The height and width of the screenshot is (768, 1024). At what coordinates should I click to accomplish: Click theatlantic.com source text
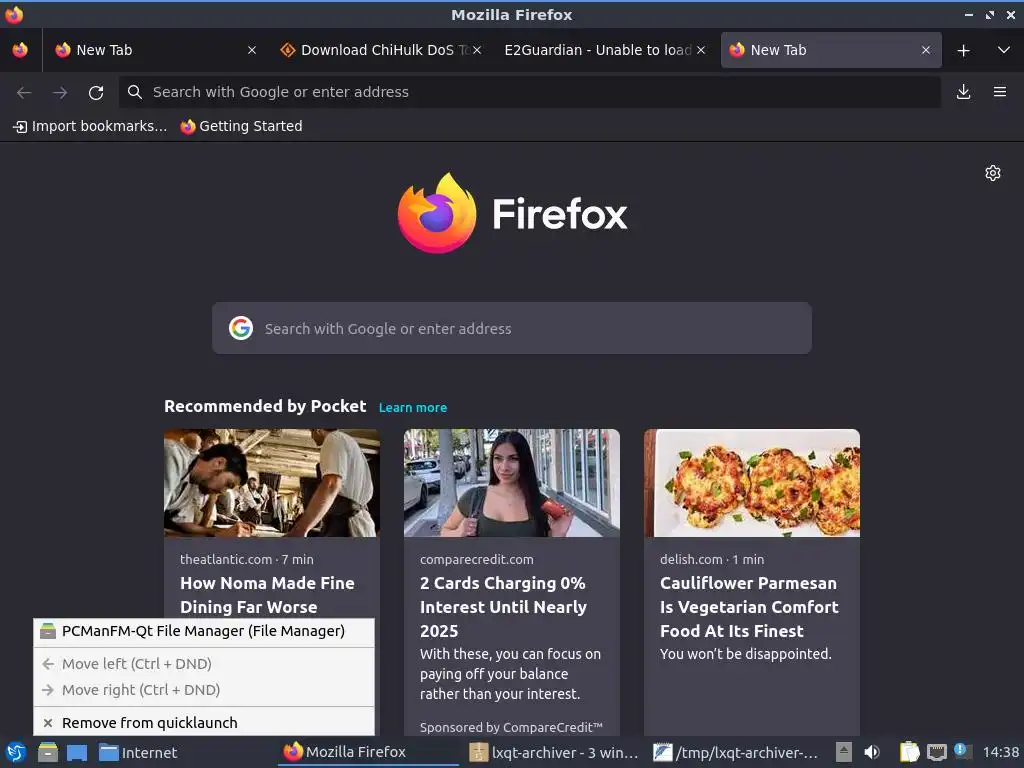coord(226,560)
